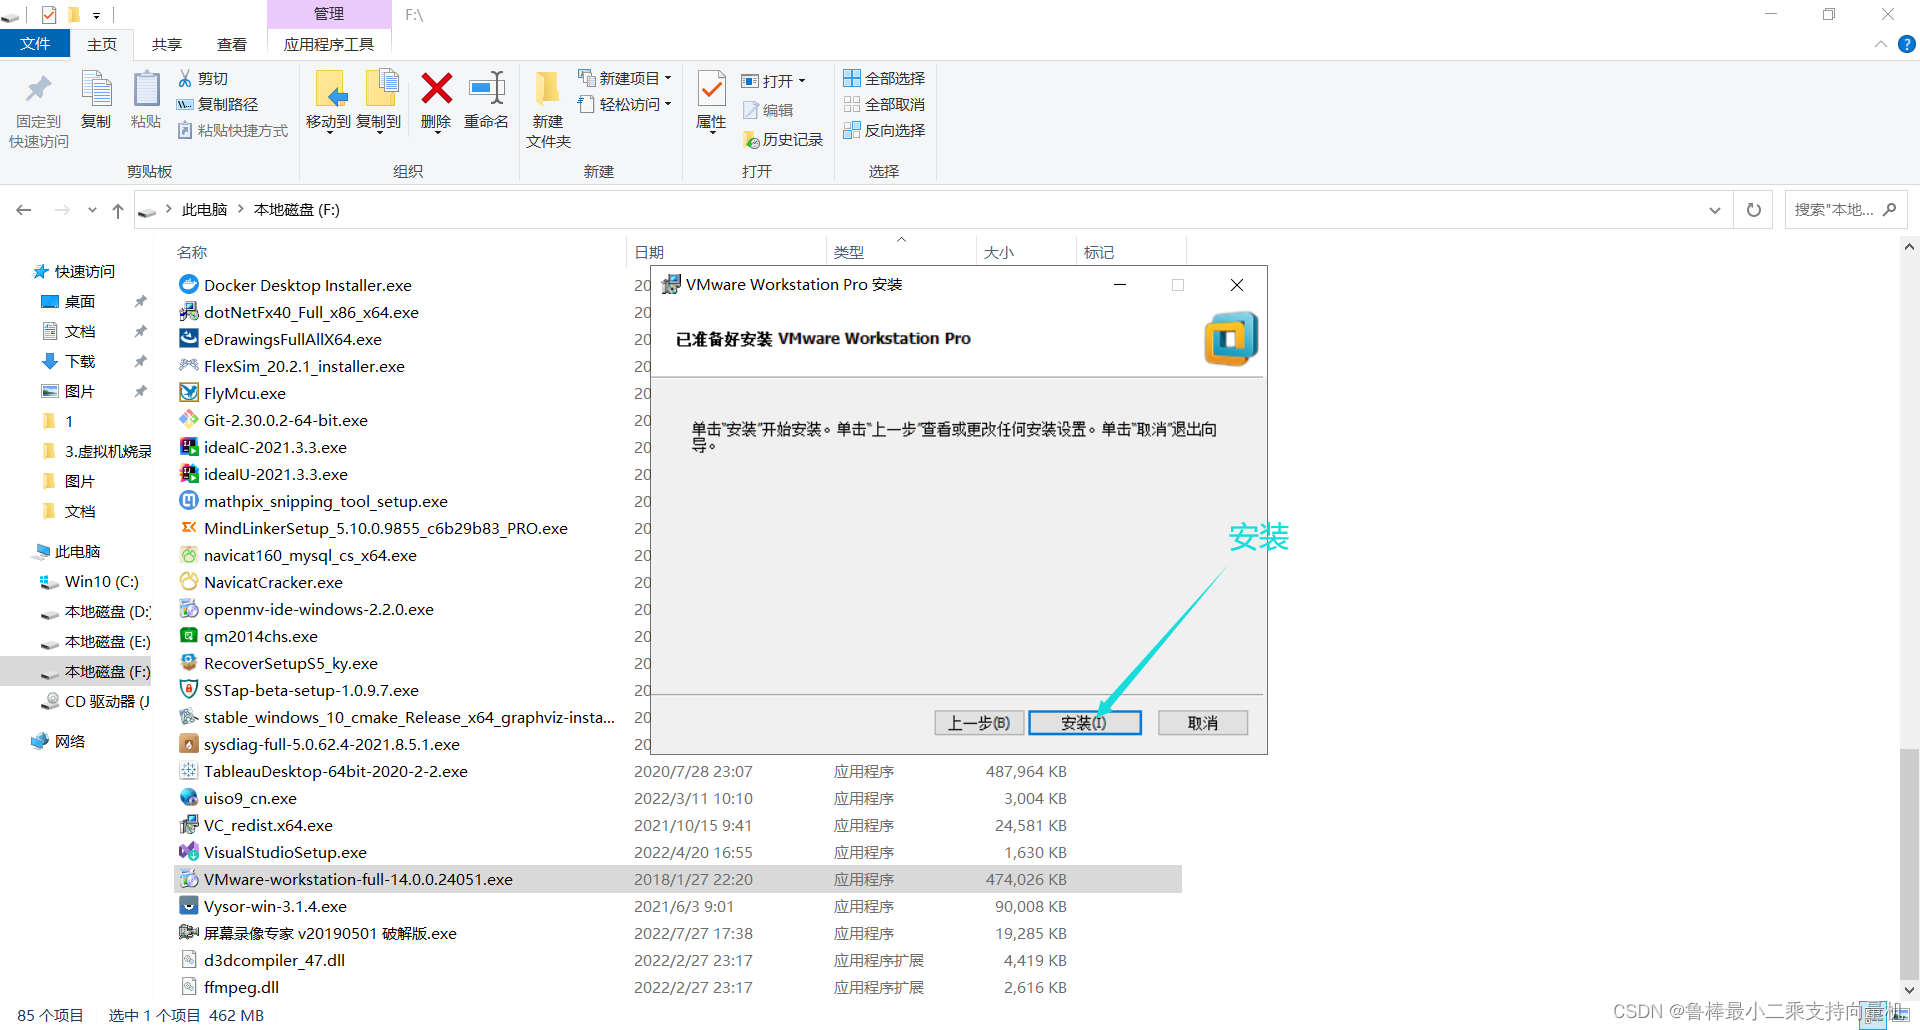The width and height of the screenshot is (1920, 1030).
Task: Close the VMware Workstation Pro installer
Action: click(x=1237, y=285)
